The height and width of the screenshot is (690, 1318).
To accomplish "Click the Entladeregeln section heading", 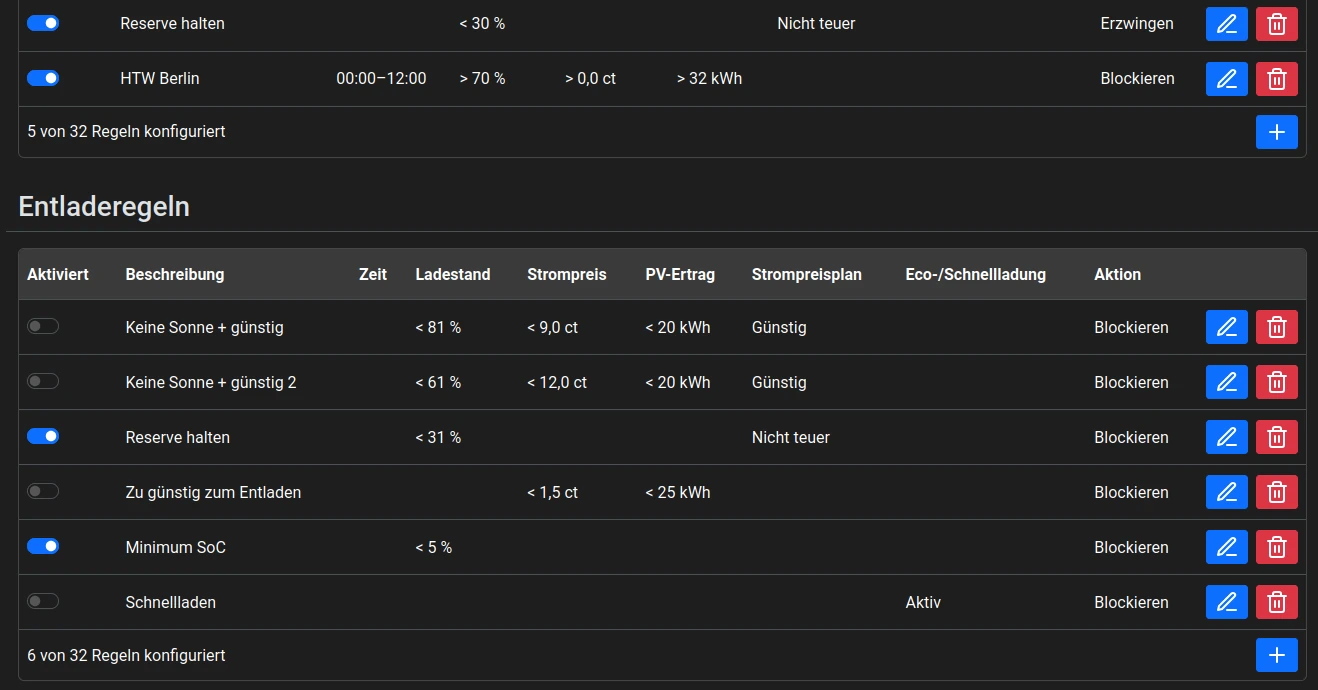I will [x=104, y=207].
